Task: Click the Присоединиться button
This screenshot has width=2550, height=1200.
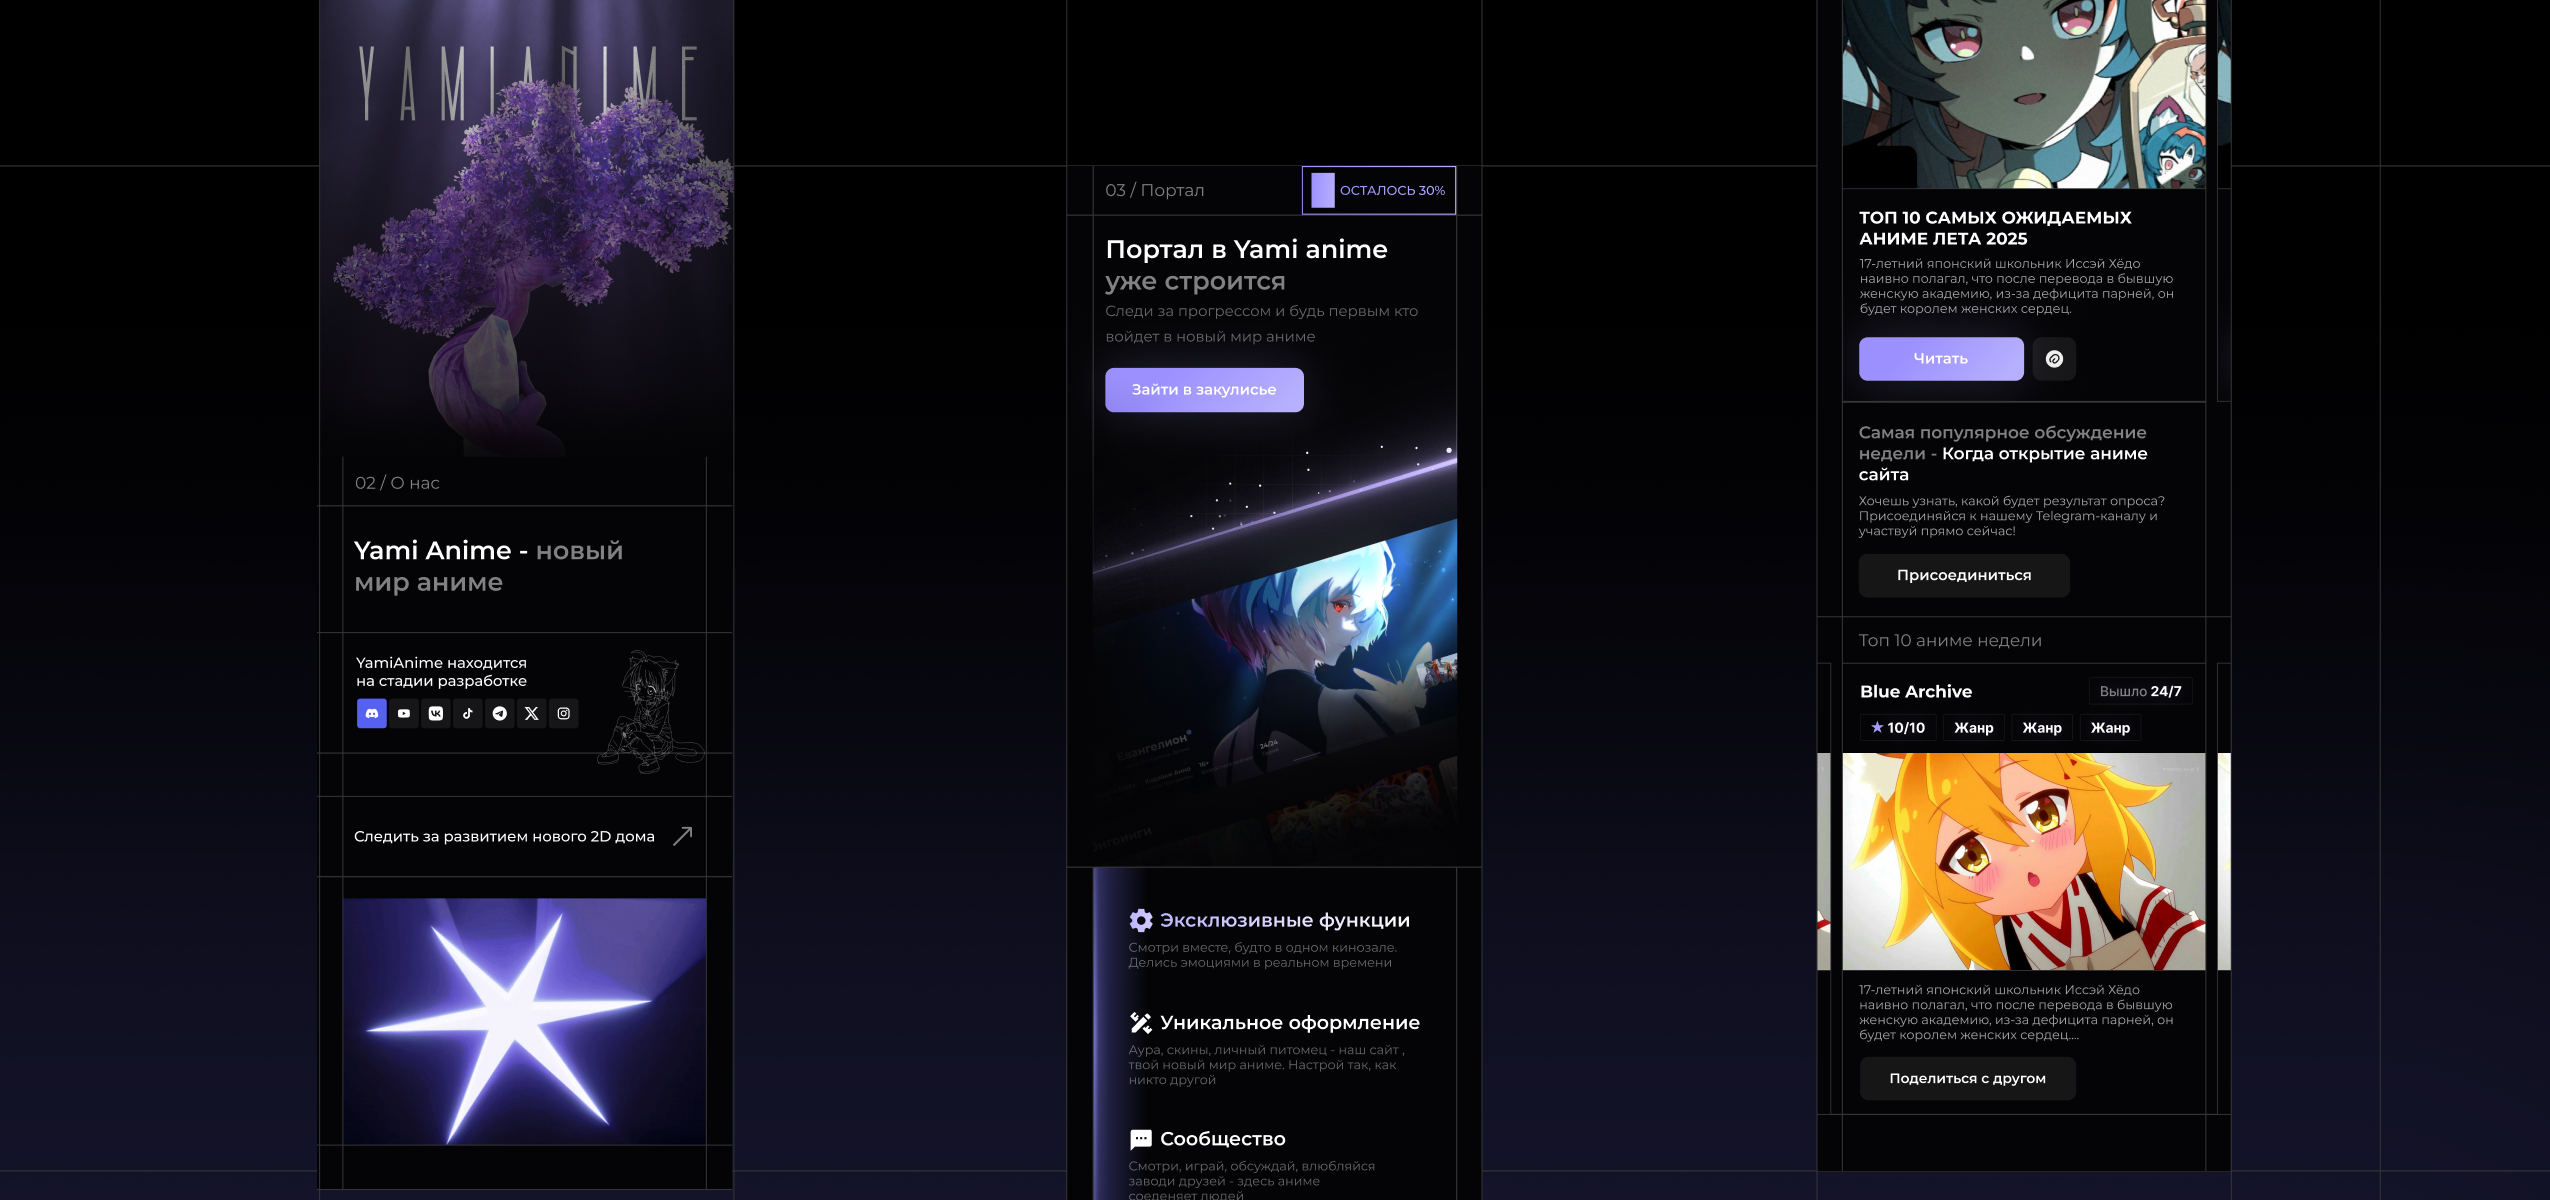Action: click(x=1963, y=575)
